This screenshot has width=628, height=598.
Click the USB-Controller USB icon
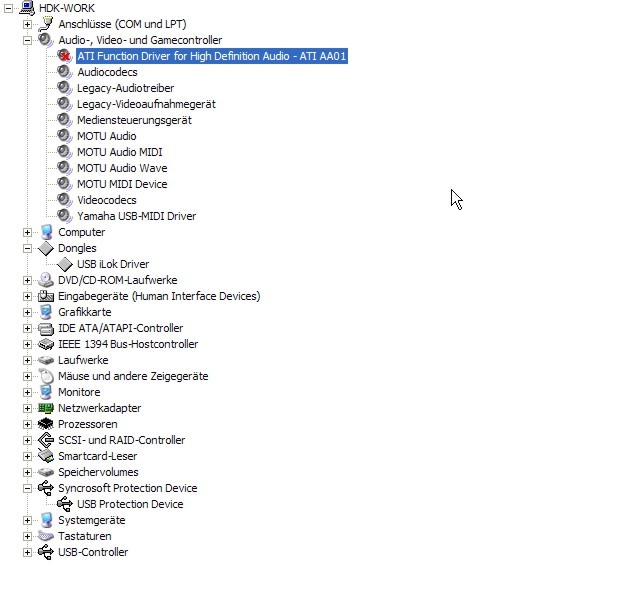click(46, 552)
